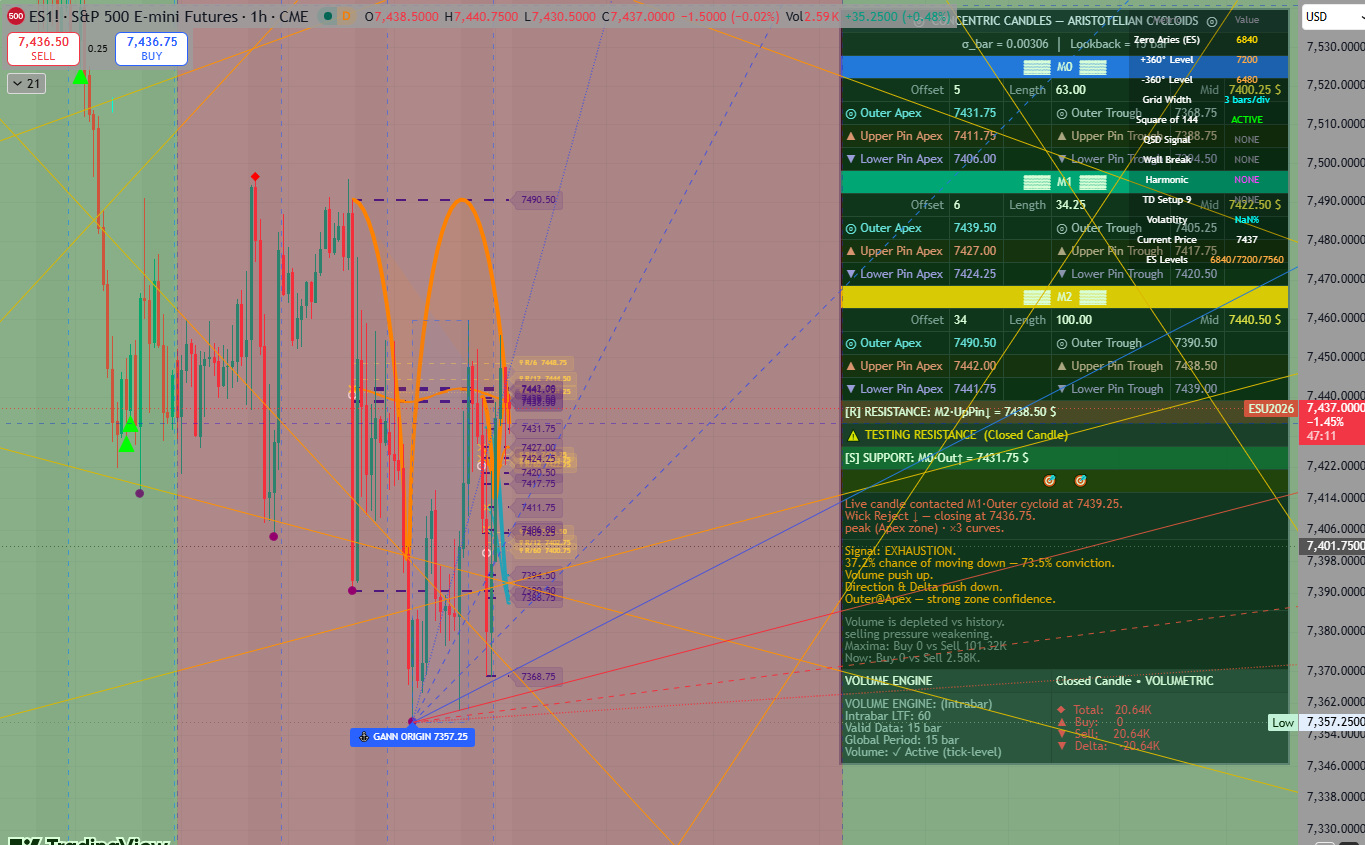
Task: Click the 7431.75 level label on chart
Action: click(537, 428)
